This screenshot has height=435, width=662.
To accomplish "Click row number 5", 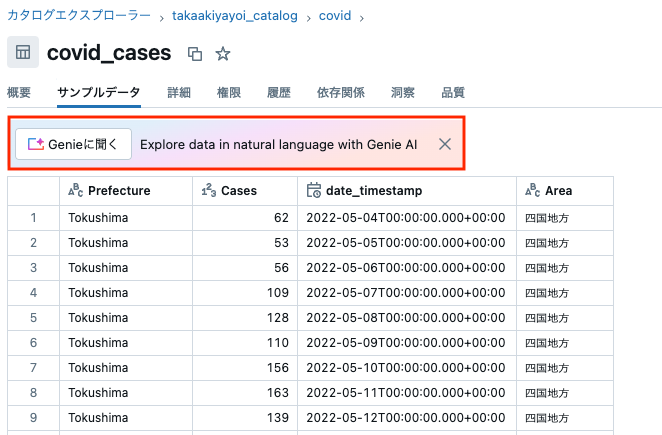I will pos(33,318).
